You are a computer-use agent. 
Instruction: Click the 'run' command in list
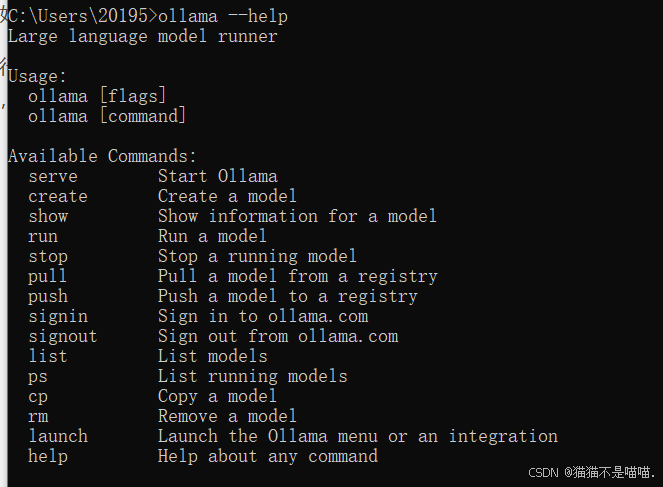[x=43, y=237]
